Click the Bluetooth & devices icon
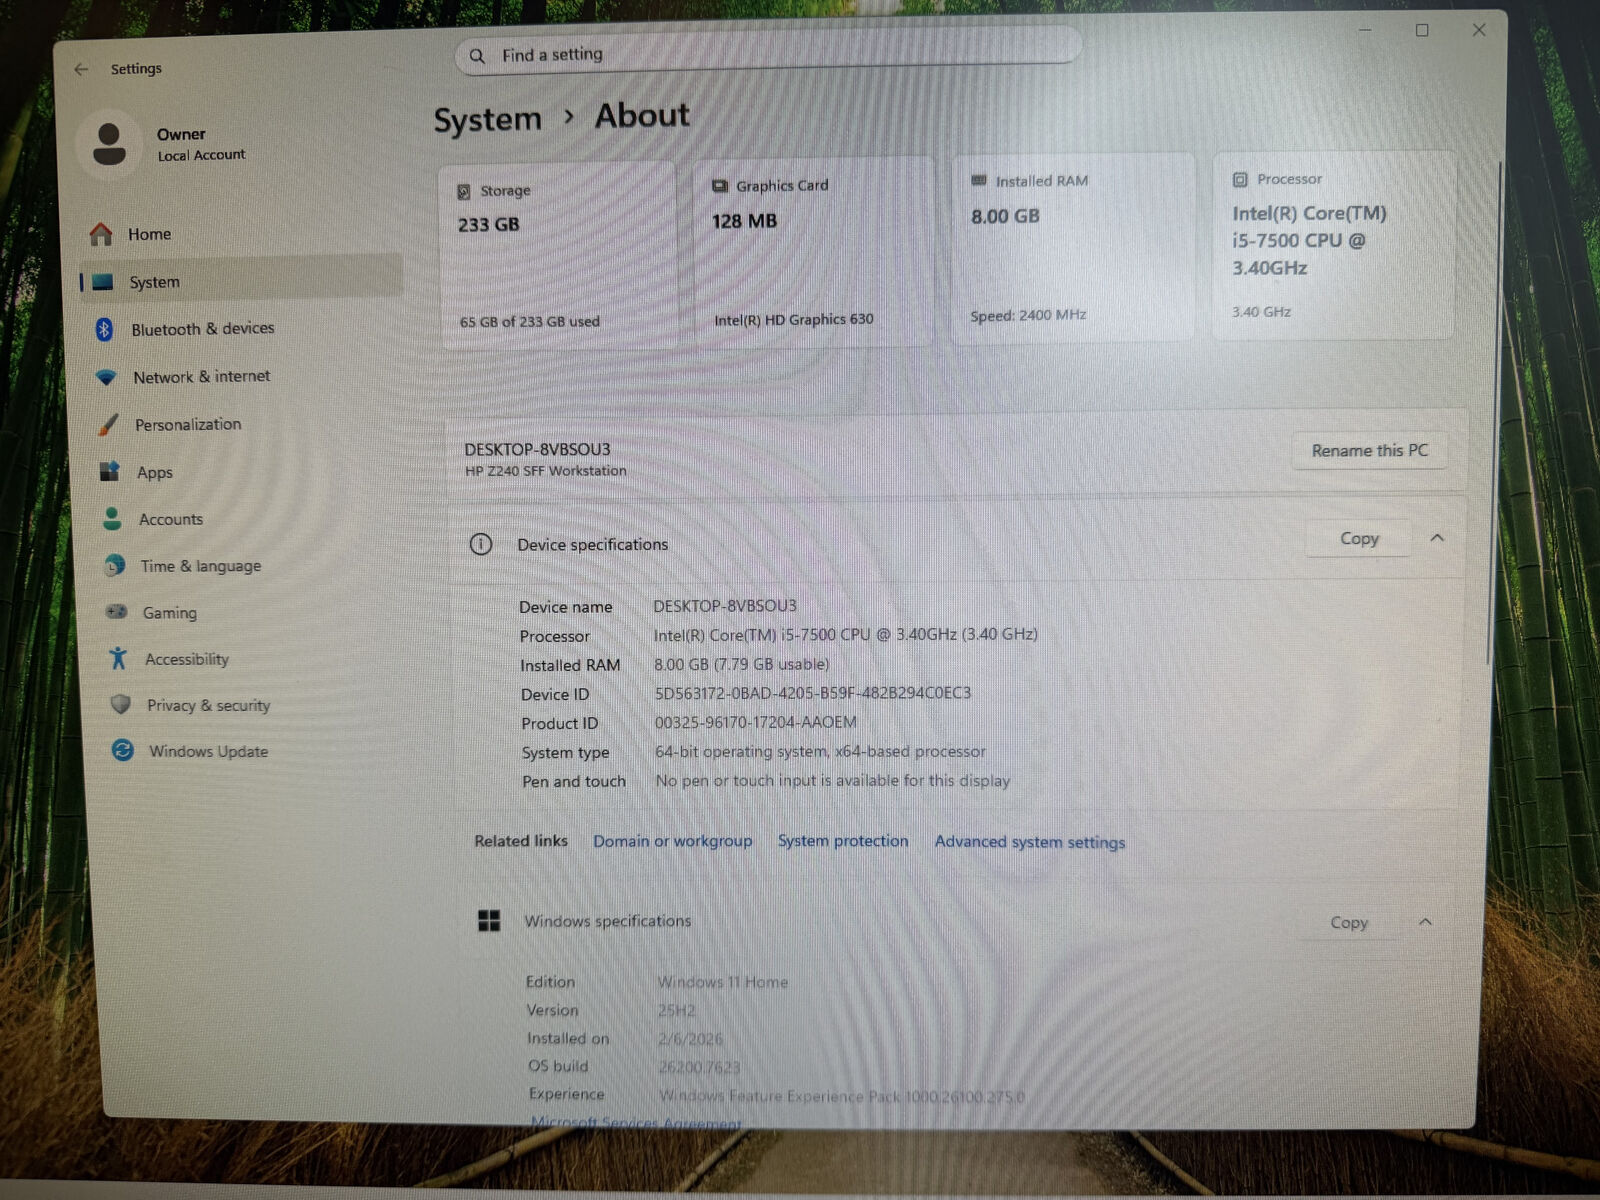Screen dimensions: 1600x1200 pyautogui.click(x=104, y=329)
